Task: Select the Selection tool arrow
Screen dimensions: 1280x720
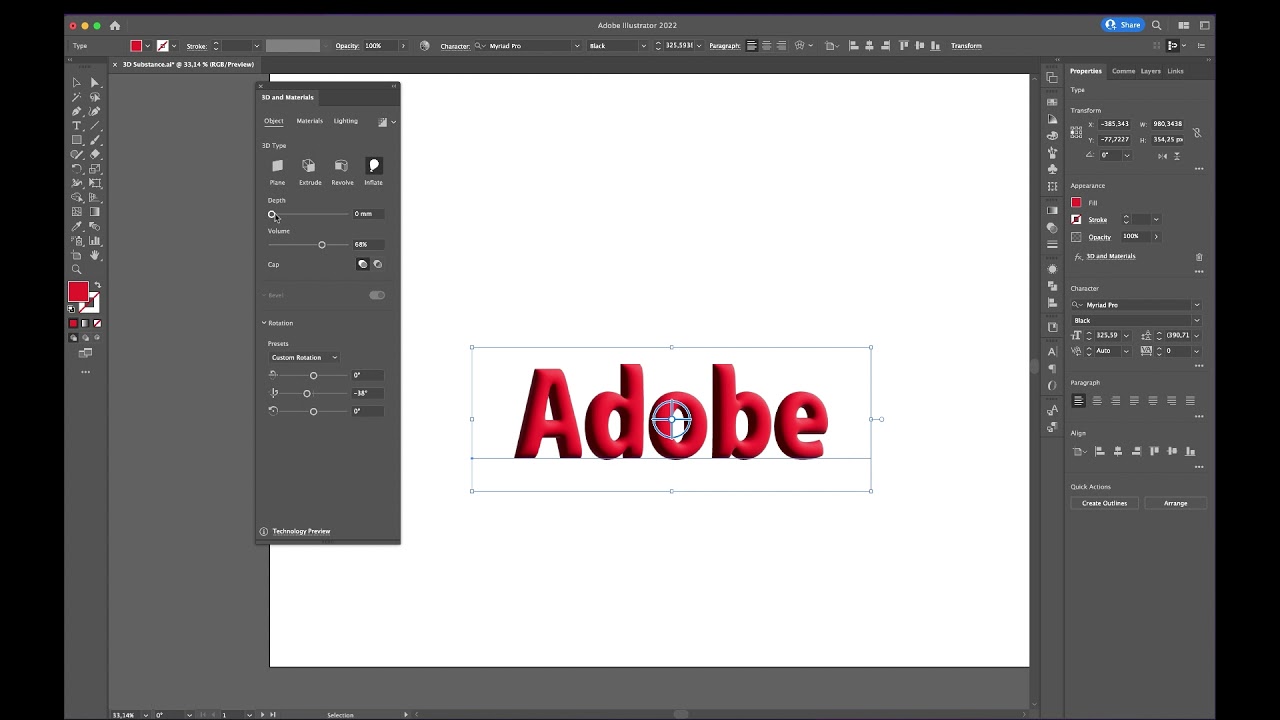Action: coord(76,83)
